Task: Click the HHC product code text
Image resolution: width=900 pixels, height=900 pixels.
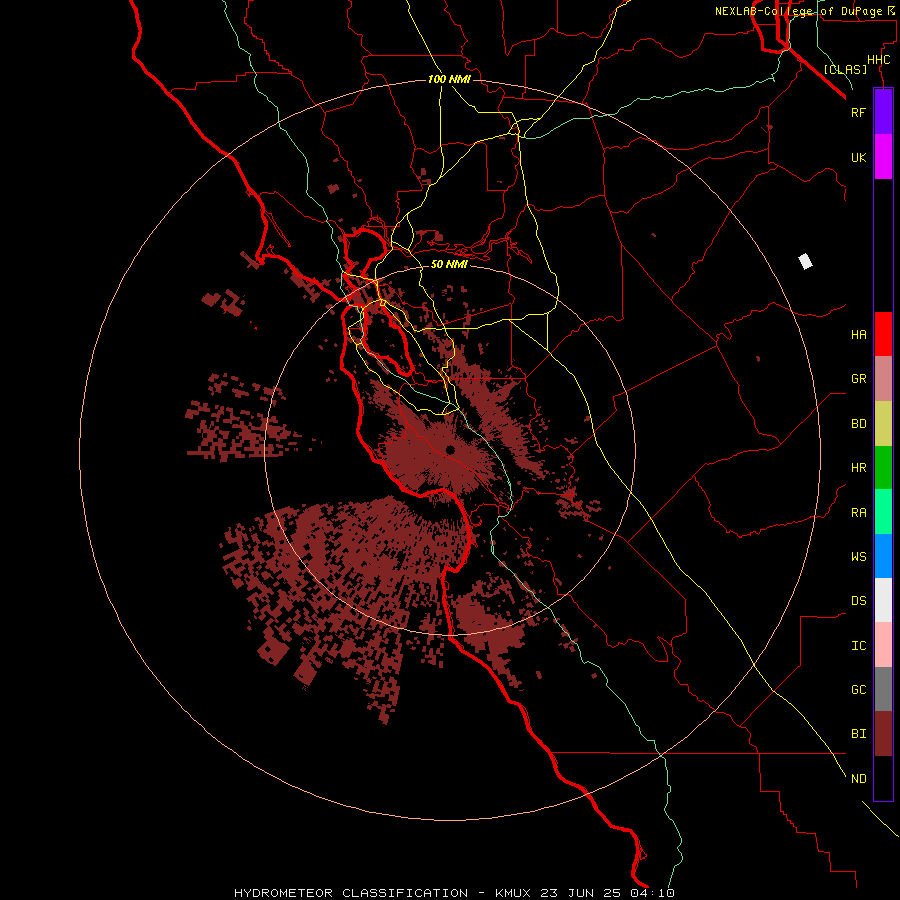Action: [878, 60]
